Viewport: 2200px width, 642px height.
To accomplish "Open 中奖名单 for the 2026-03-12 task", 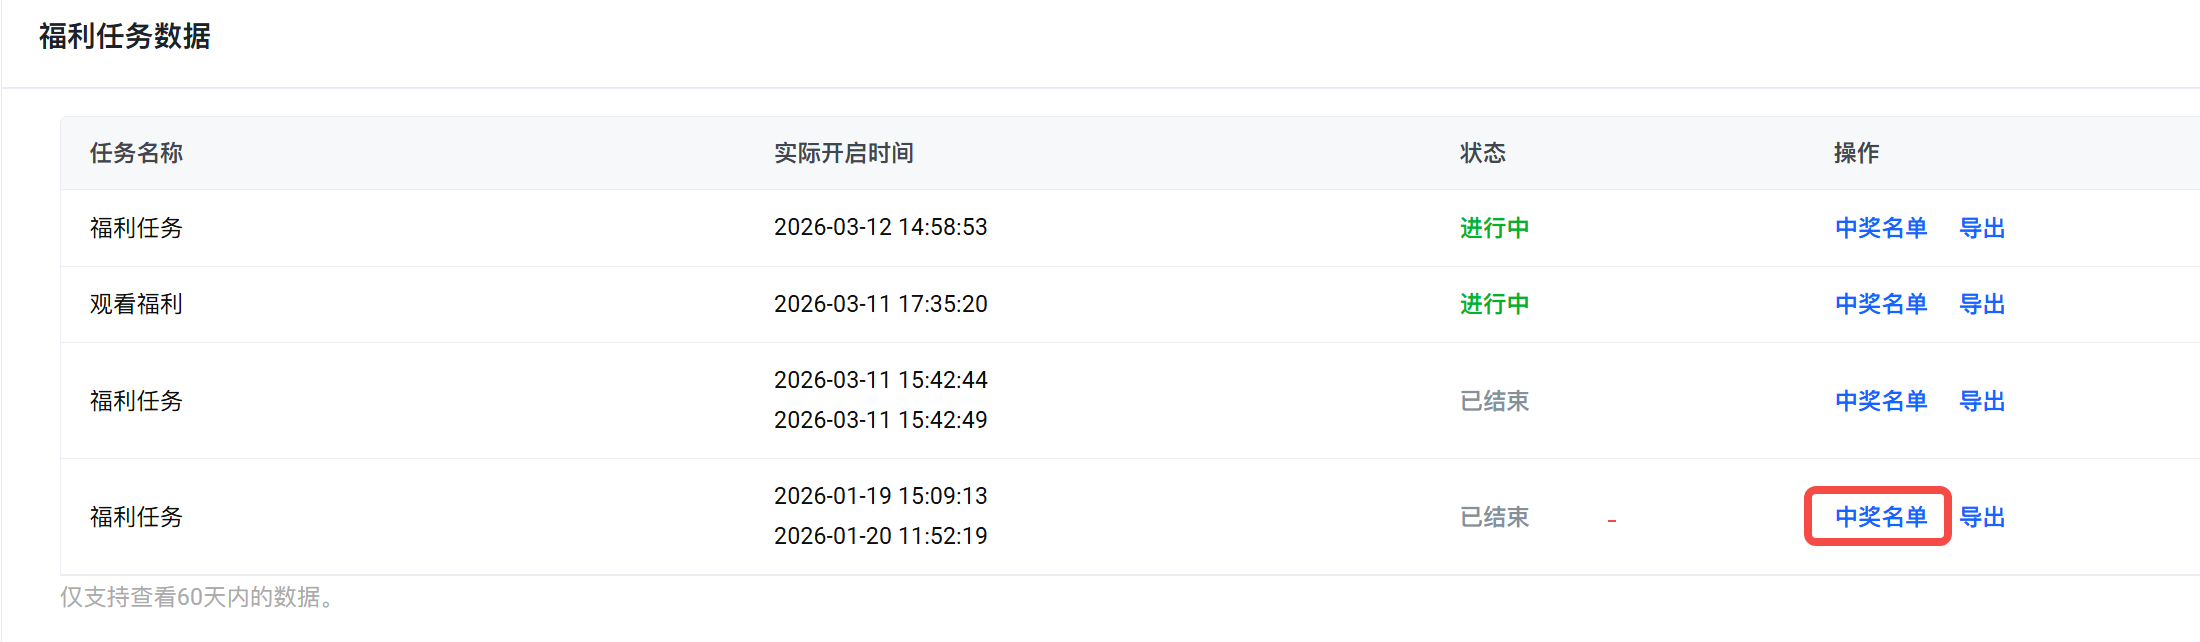I will (x=1880, y=228).
